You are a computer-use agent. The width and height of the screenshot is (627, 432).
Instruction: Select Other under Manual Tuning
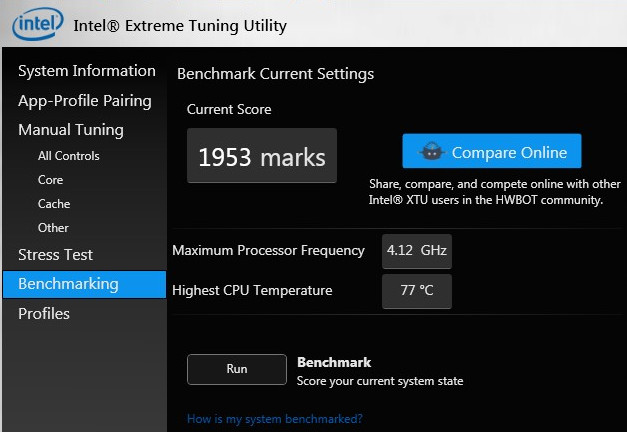pyautogui.click(x=53, y=228)
